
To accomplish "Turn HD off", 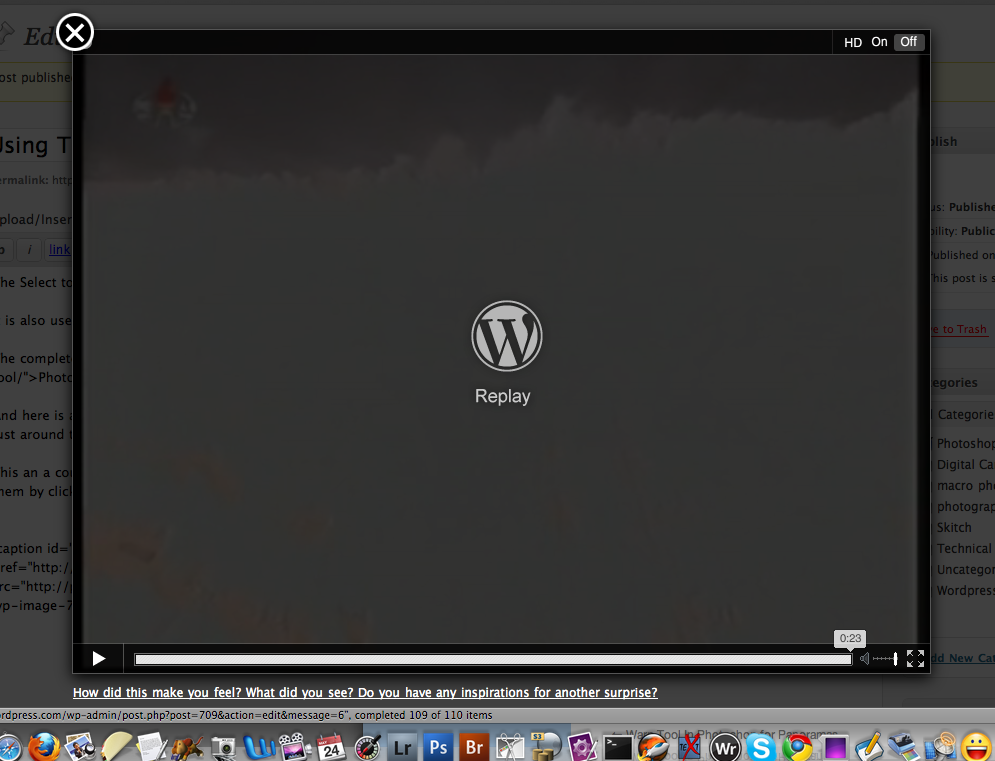I will [908, 42].
